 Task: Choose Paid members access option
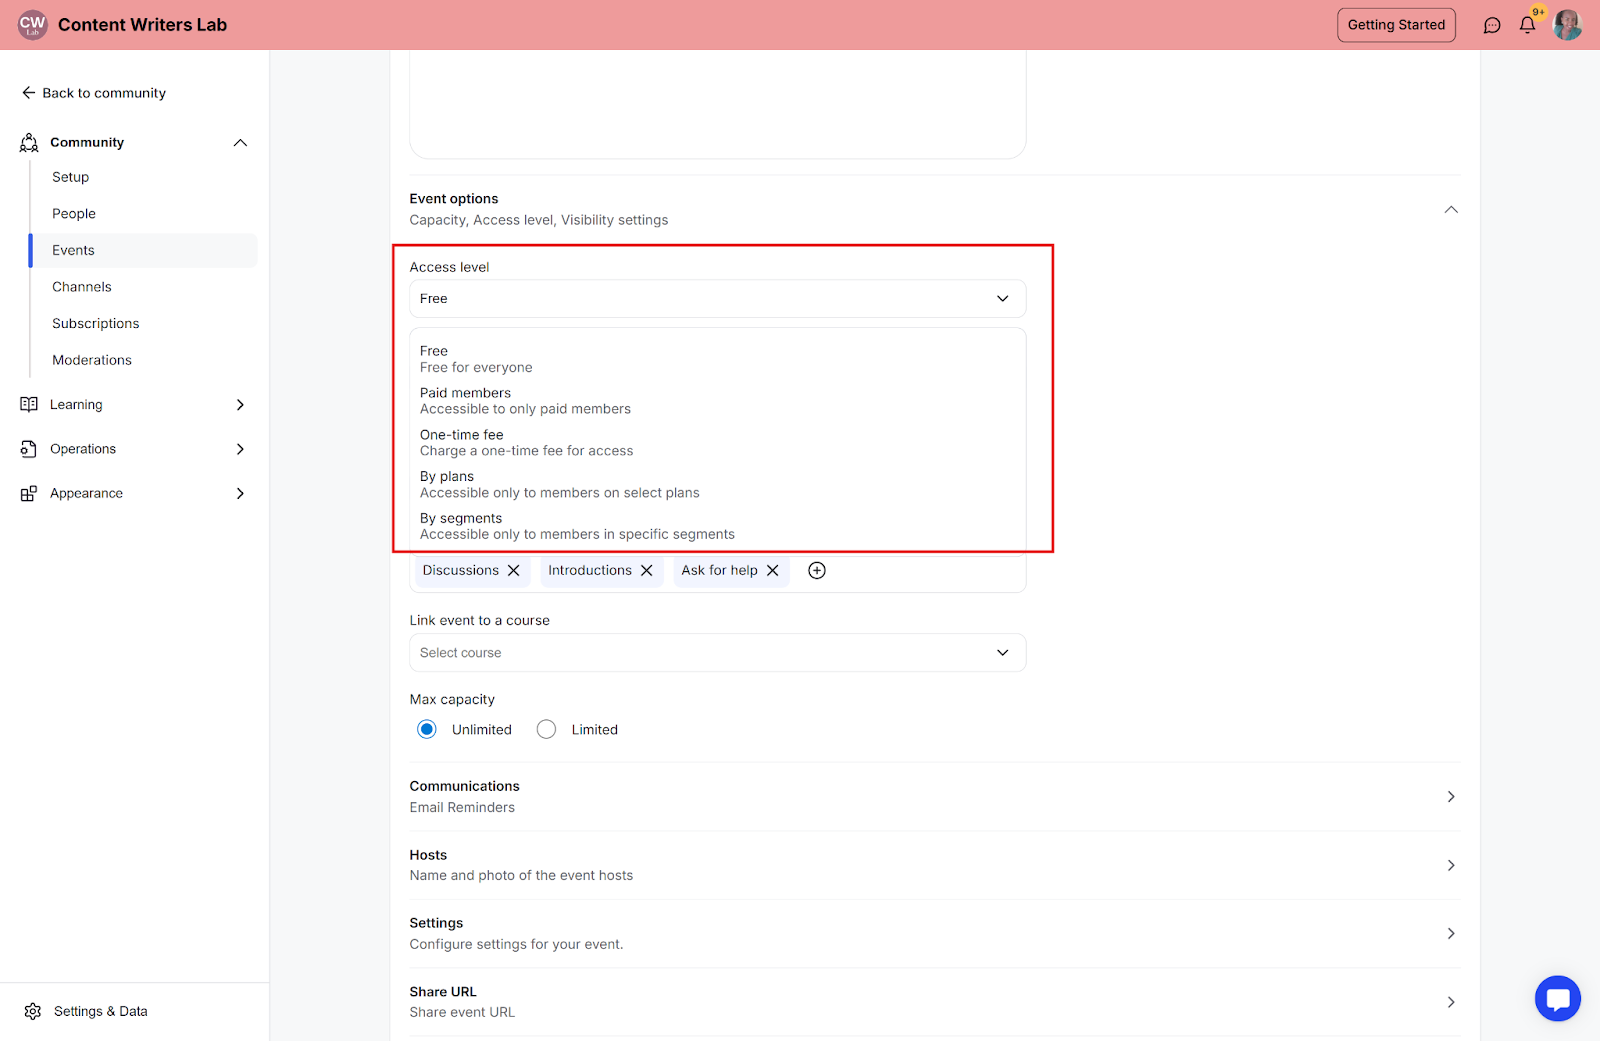click(x=718, y=401)
